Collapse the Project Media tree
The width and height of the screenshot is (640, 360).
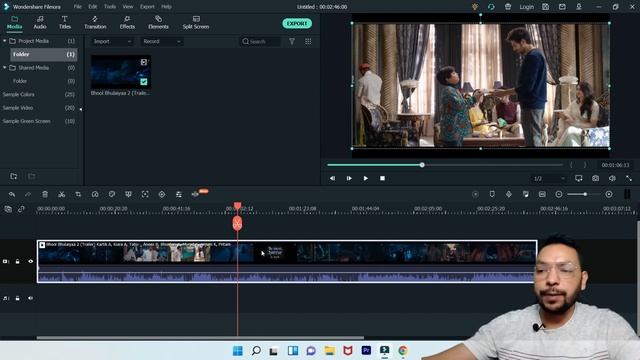tap(4, 41)
